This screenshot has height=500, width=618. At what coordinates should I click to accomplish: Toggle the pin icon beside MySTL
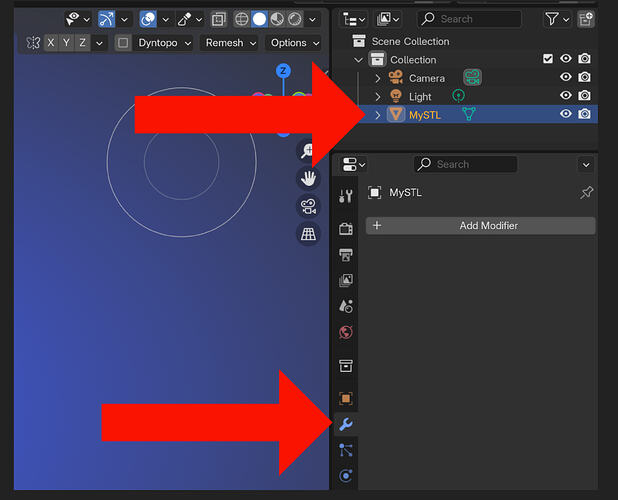point(586,193)
